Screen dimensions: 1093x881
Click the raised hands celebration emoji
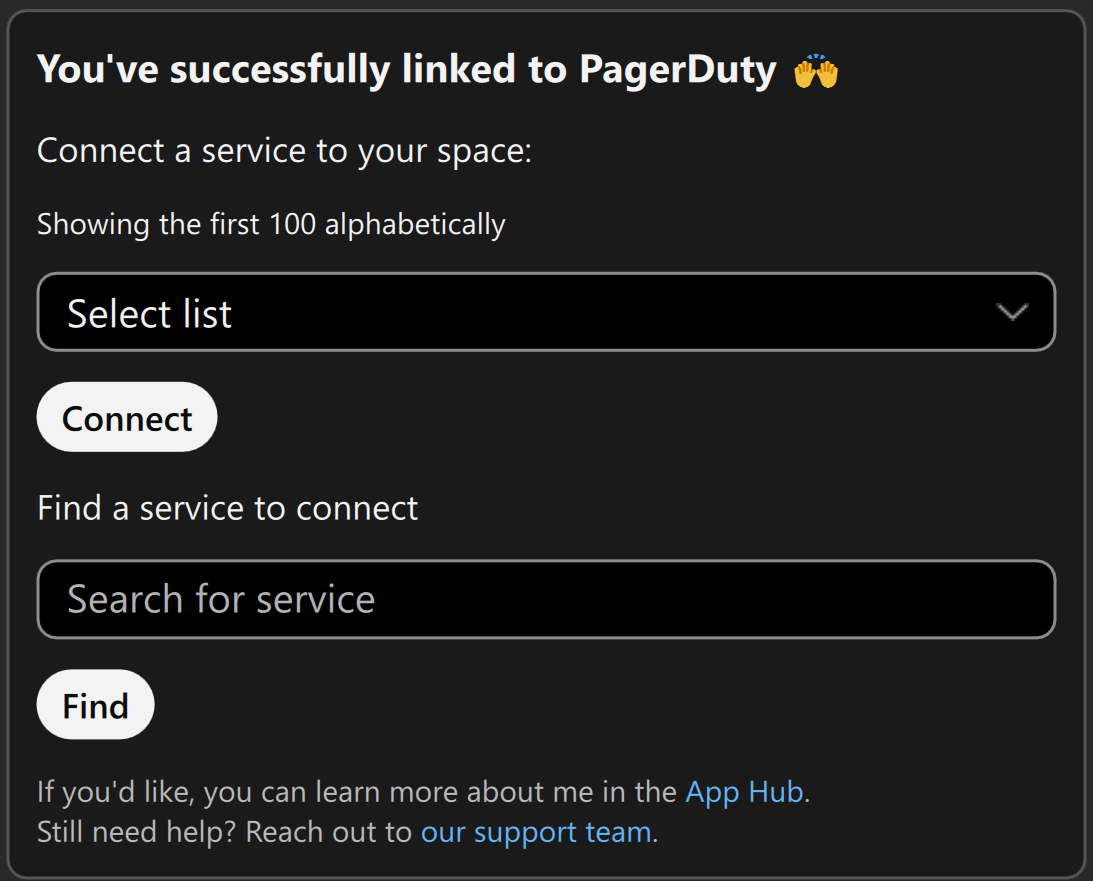(x=816, y=71)
